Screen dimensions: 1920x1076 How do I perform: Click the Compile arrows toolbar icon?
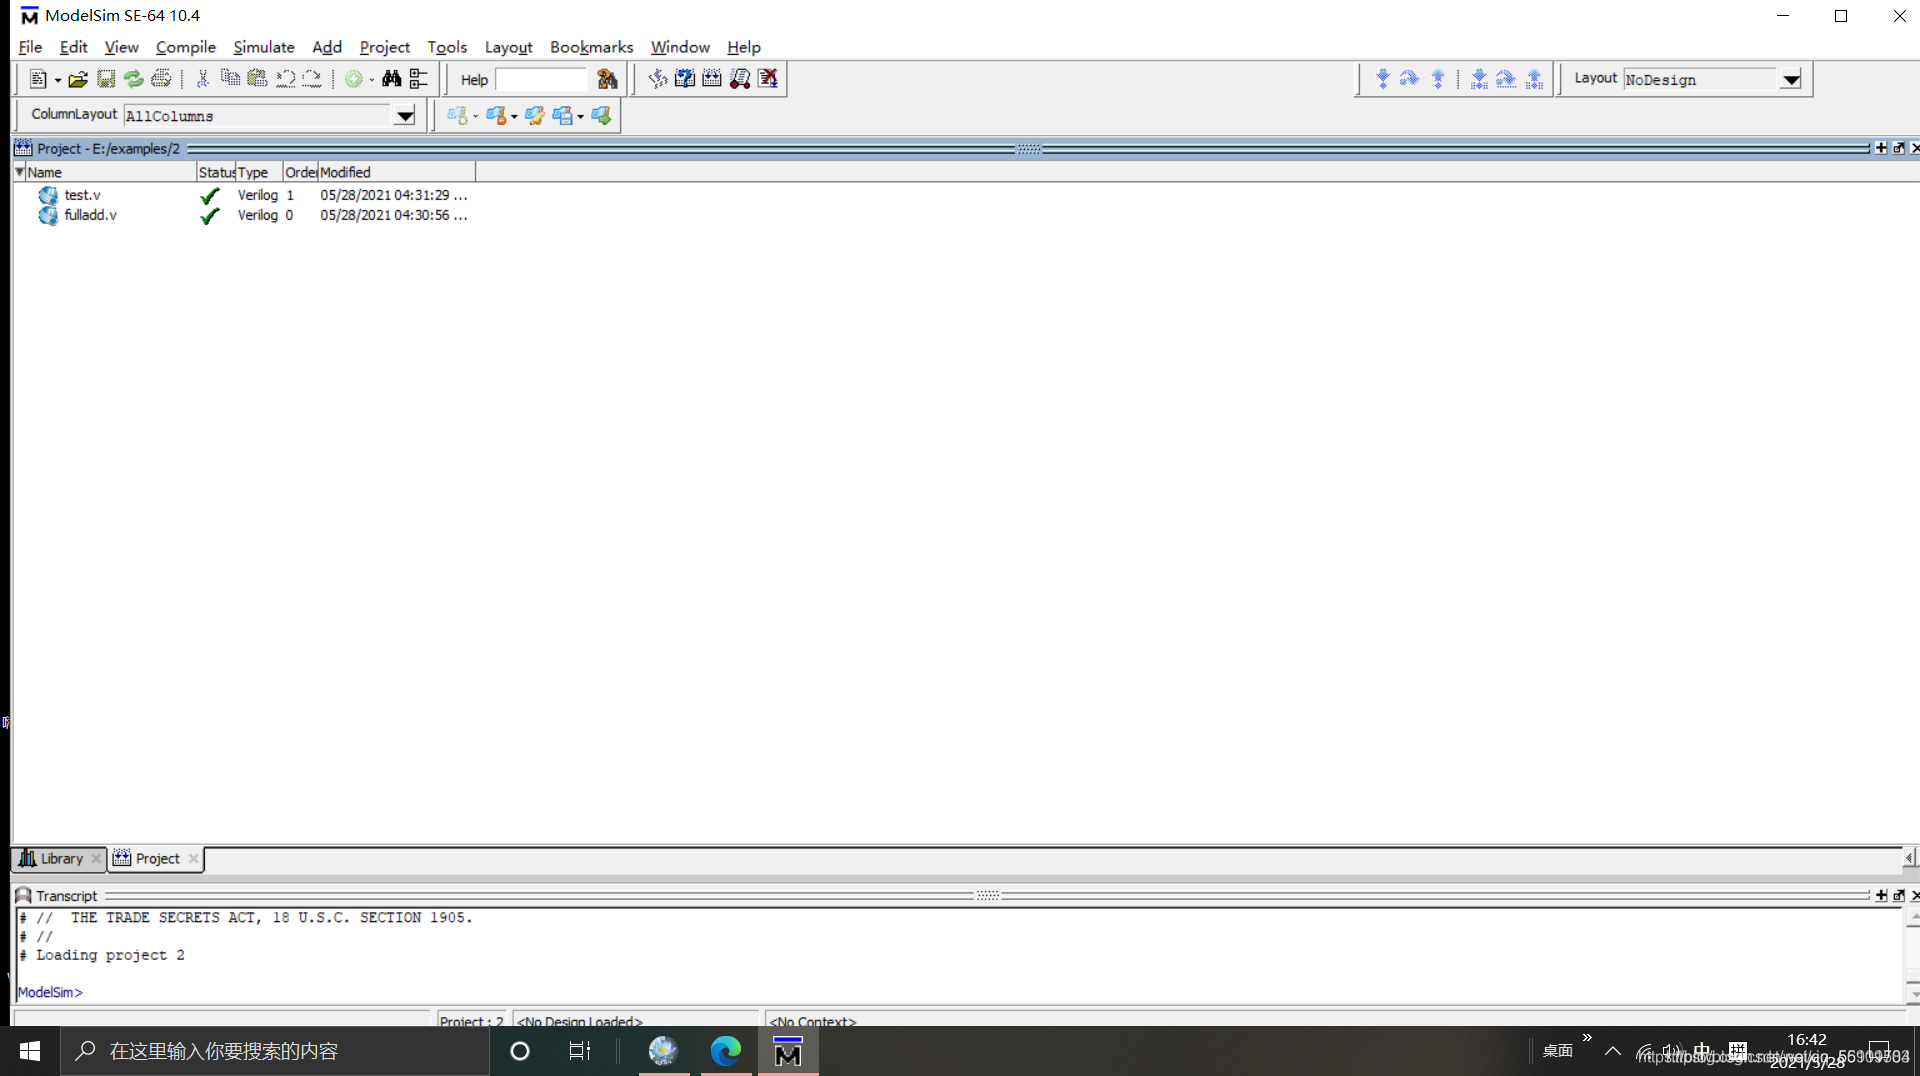(657, 79)
